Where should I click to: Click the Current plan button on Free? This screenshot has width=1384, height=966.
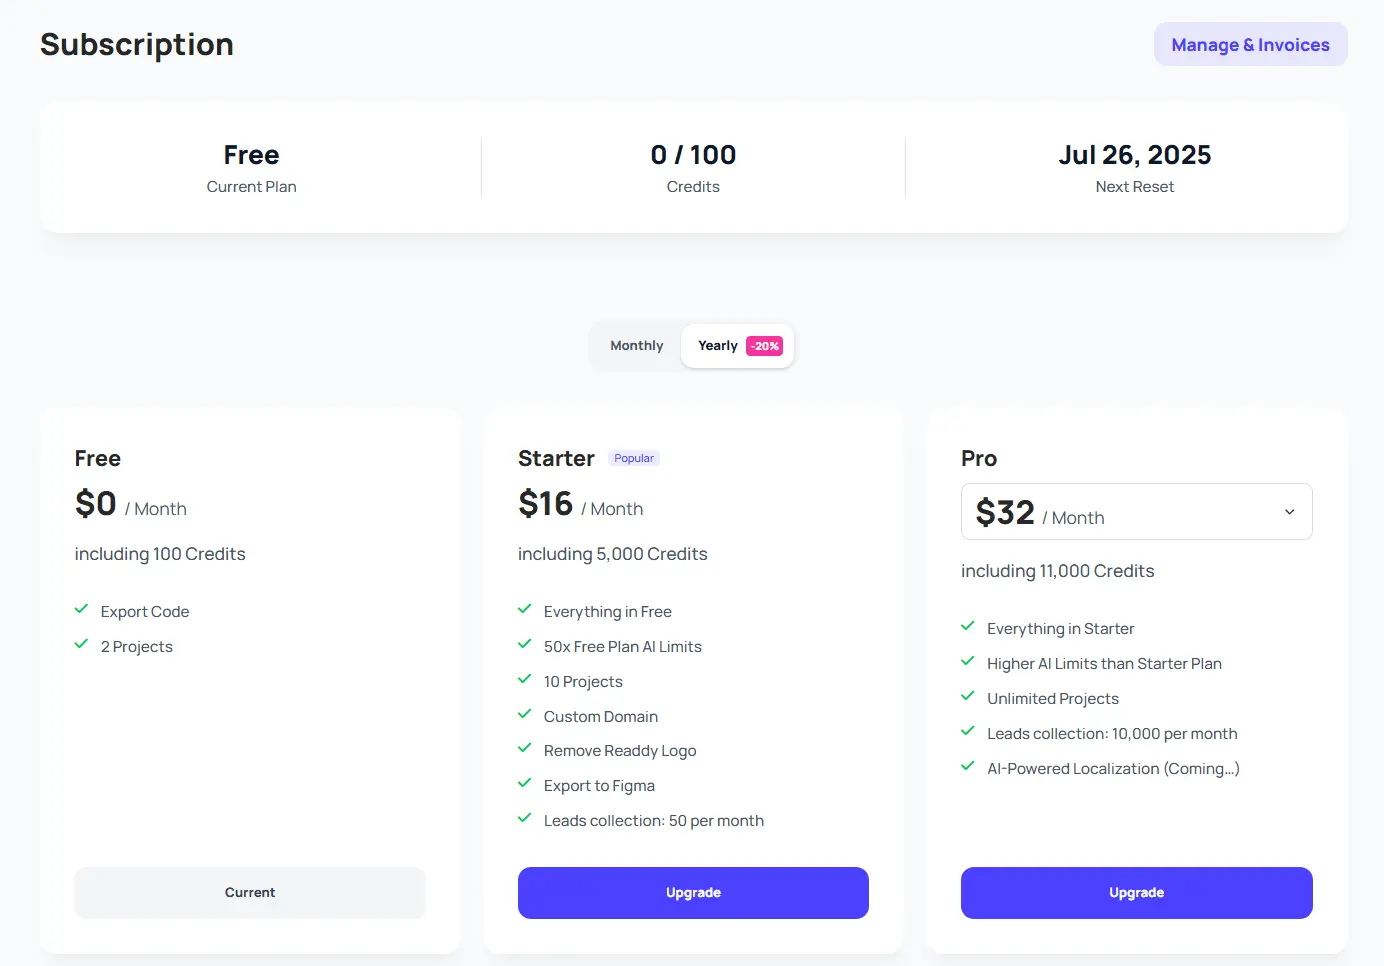[250, 893]
